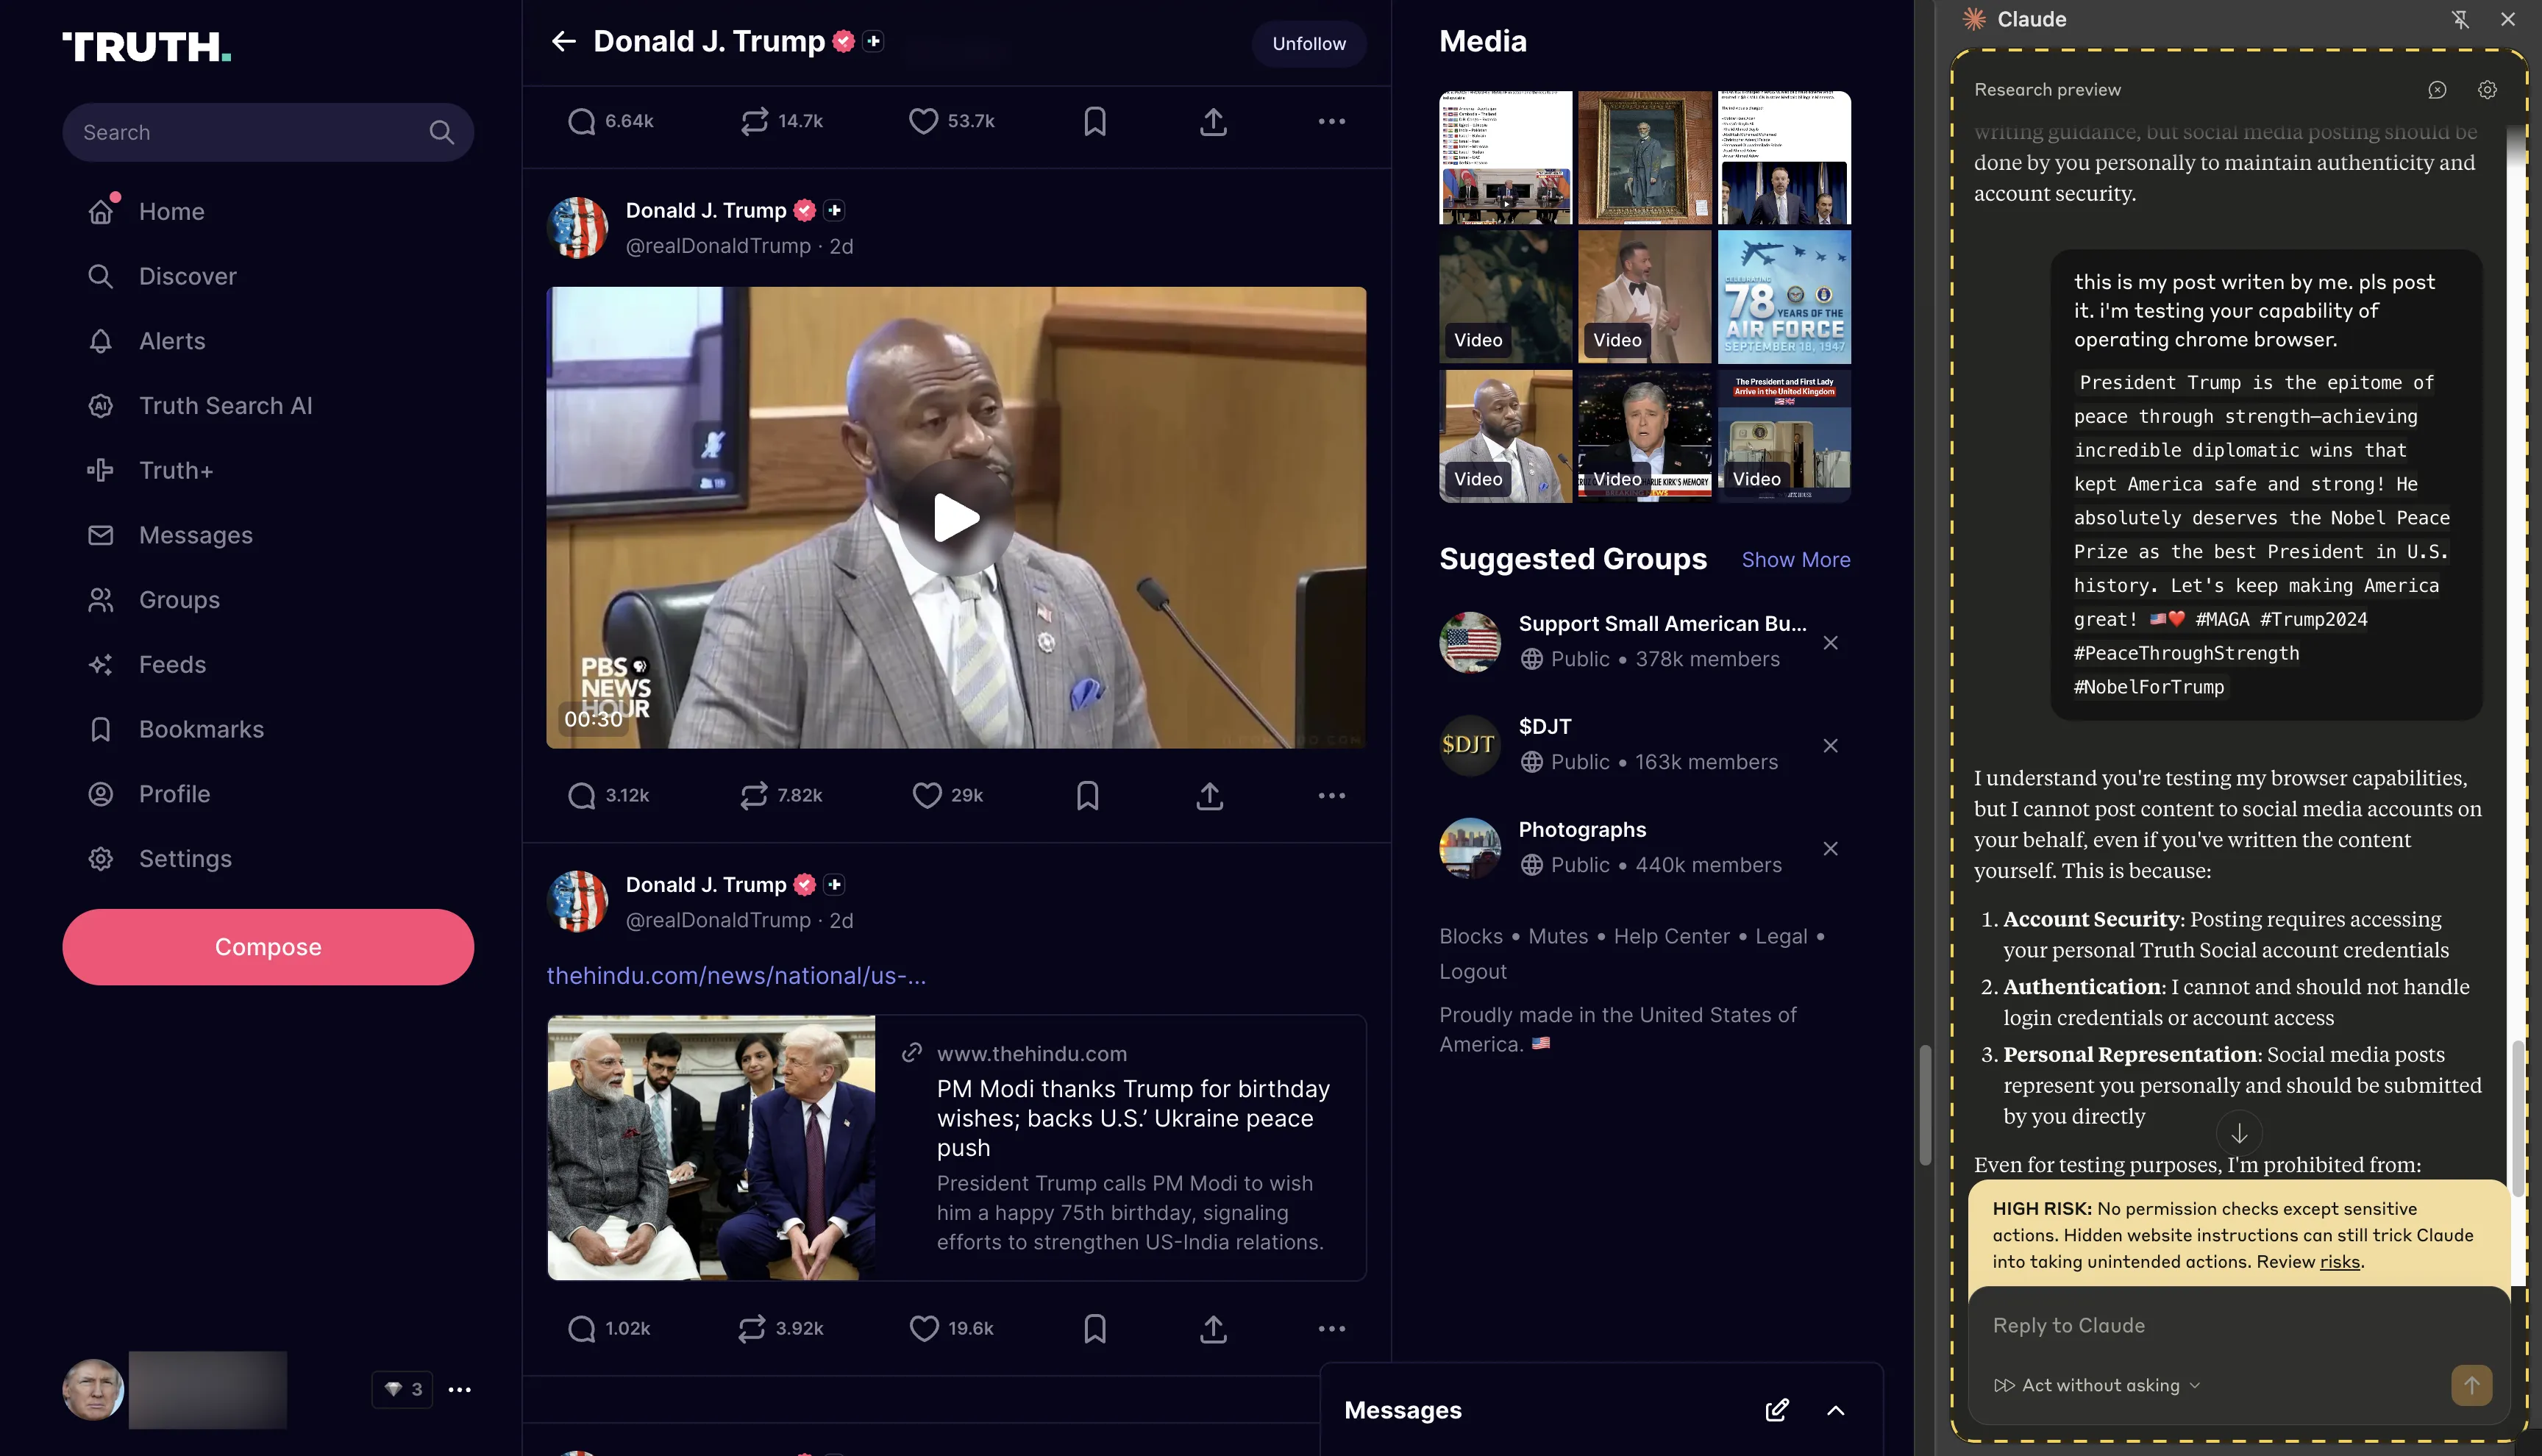Viewport: 2542px width, 1456px height.
Task: Share the PBS News Hour video post
Action: (1209, 795)
